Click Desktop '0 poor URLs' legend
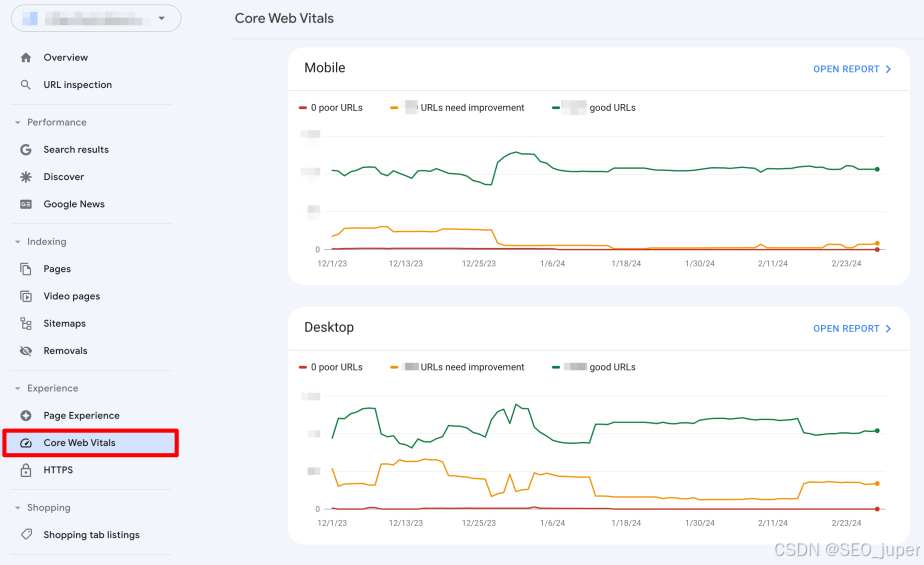 tap(331, 367)
